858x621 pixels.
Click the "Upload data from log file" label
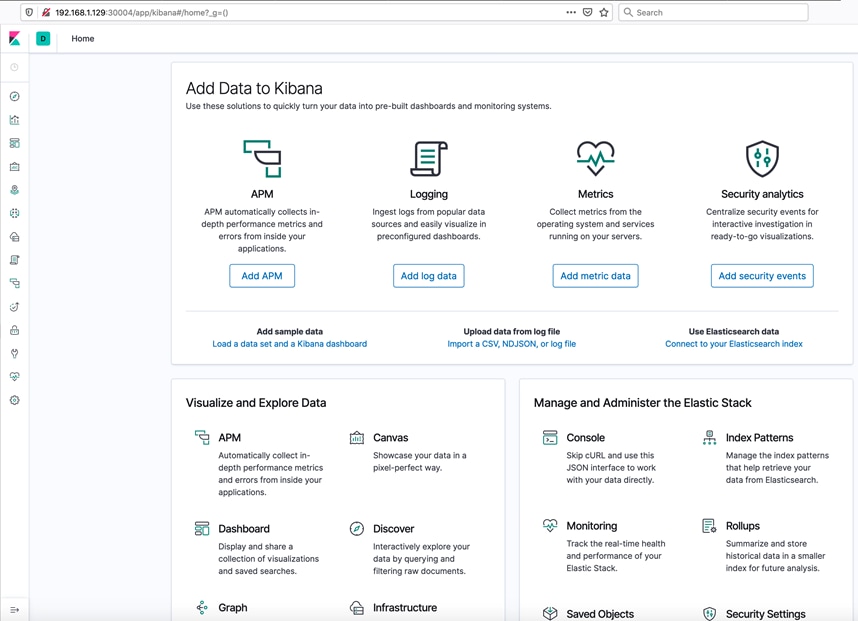click(x=512, y=332)
